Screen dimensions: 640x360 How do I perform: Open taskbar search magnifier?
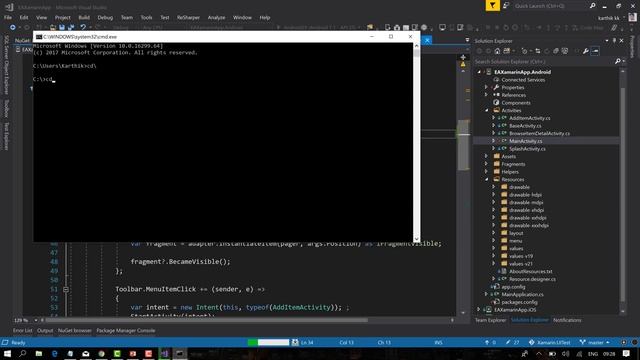click(23, 353)
